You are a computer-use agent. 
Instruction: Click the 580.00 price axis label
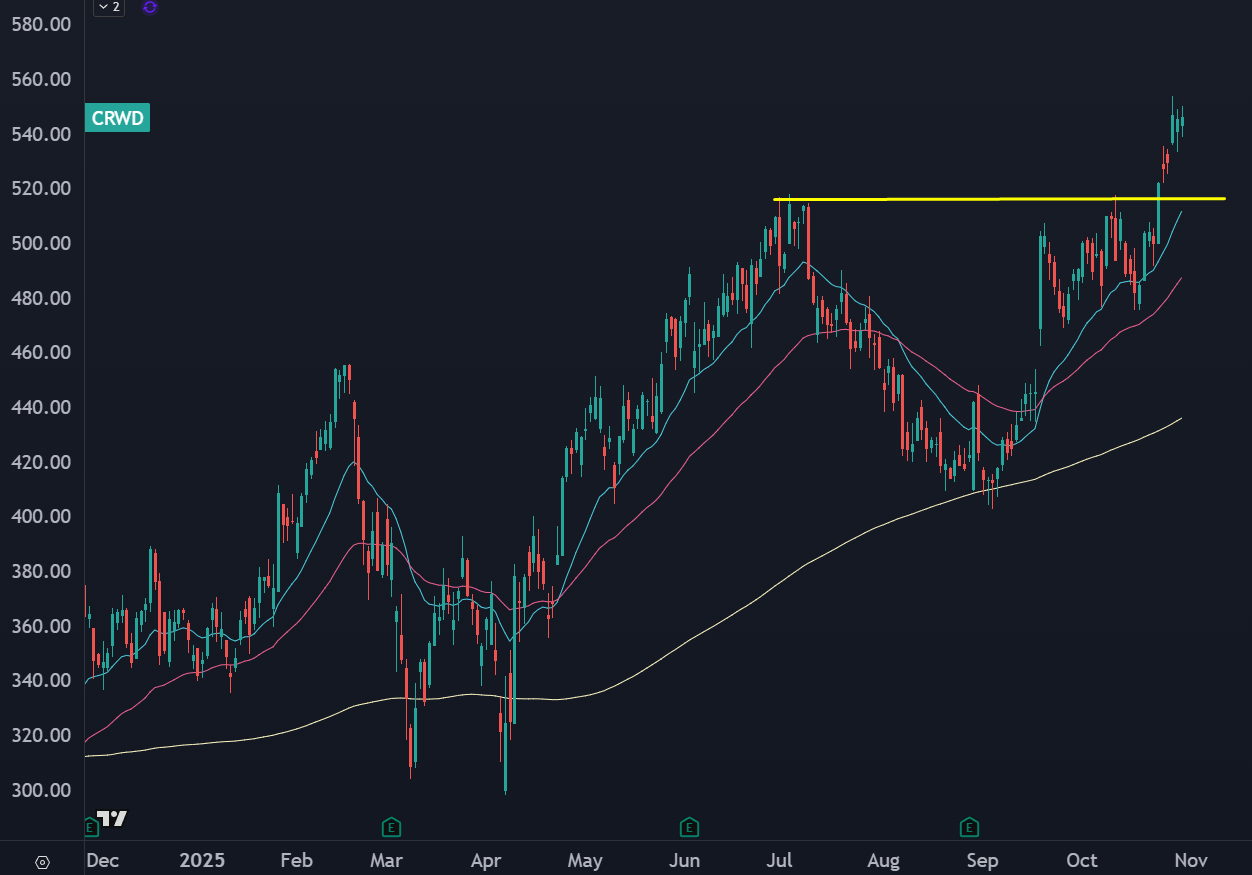click(x=40, y=24)
